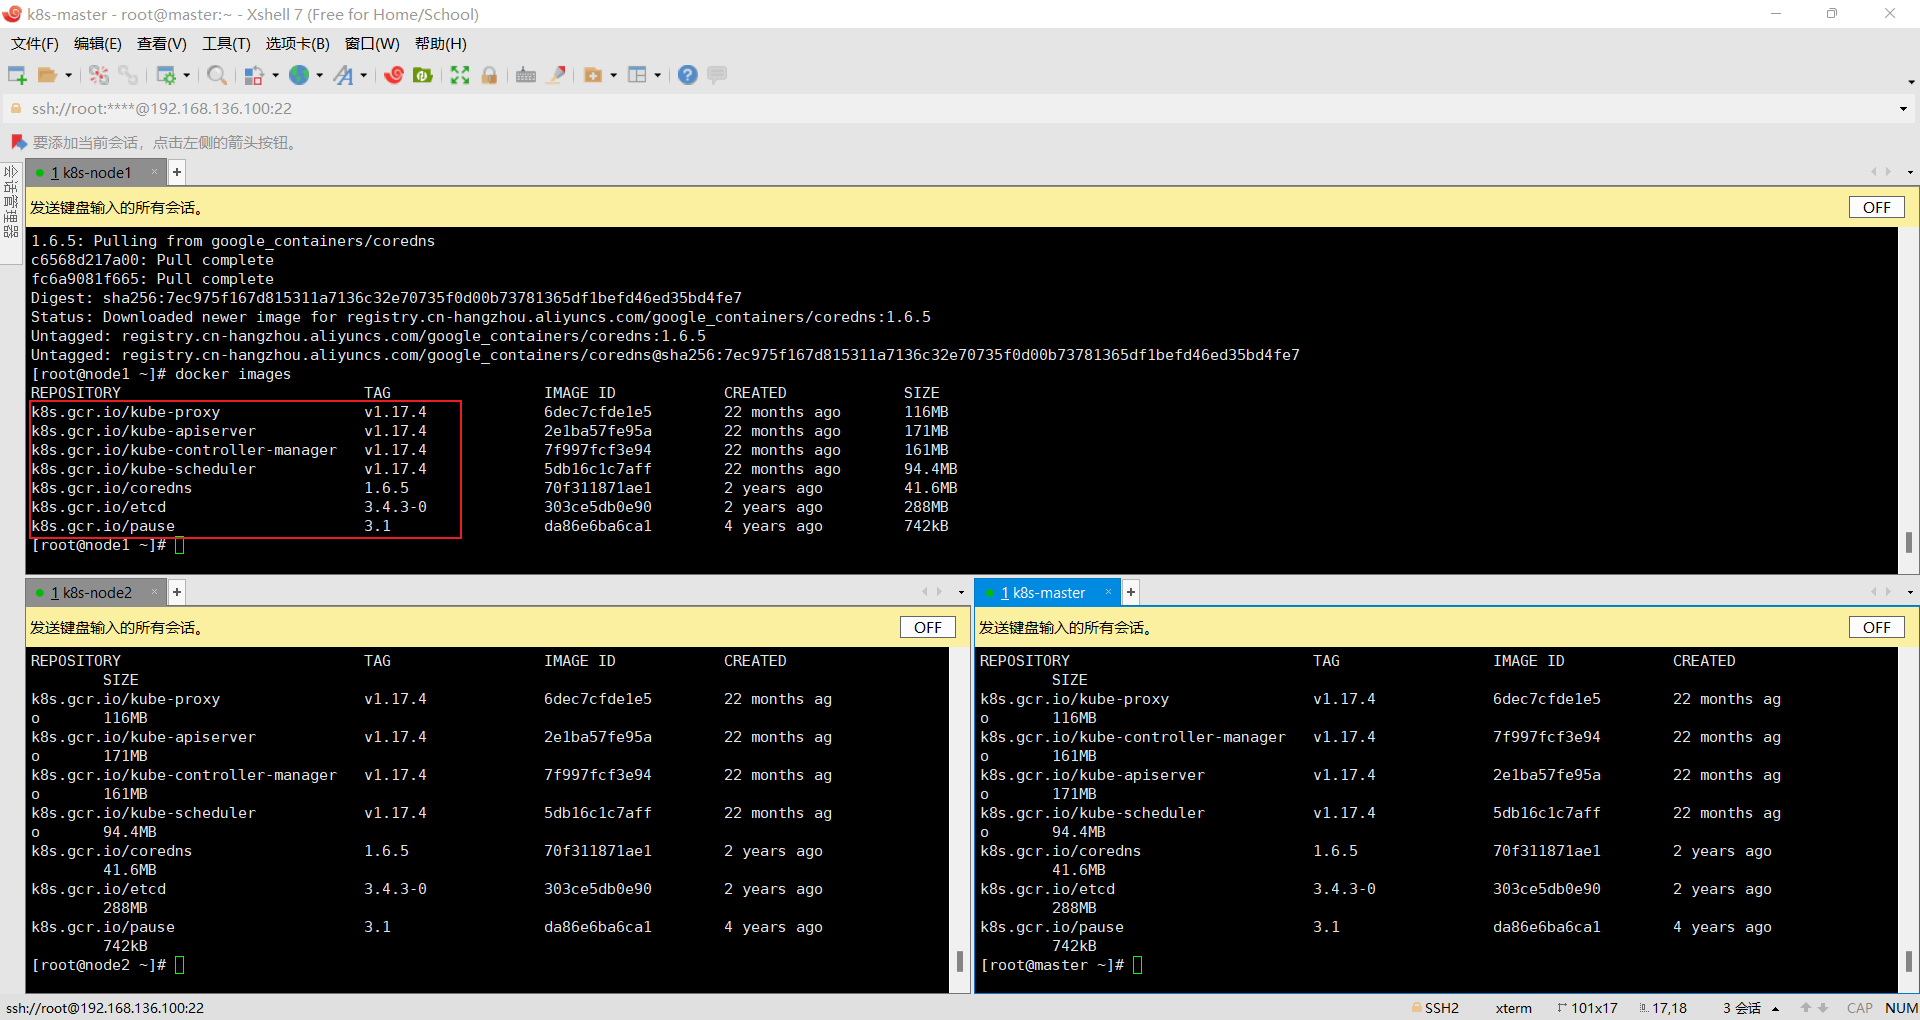Close the k8s-master tab

[x=1108, y=592]
